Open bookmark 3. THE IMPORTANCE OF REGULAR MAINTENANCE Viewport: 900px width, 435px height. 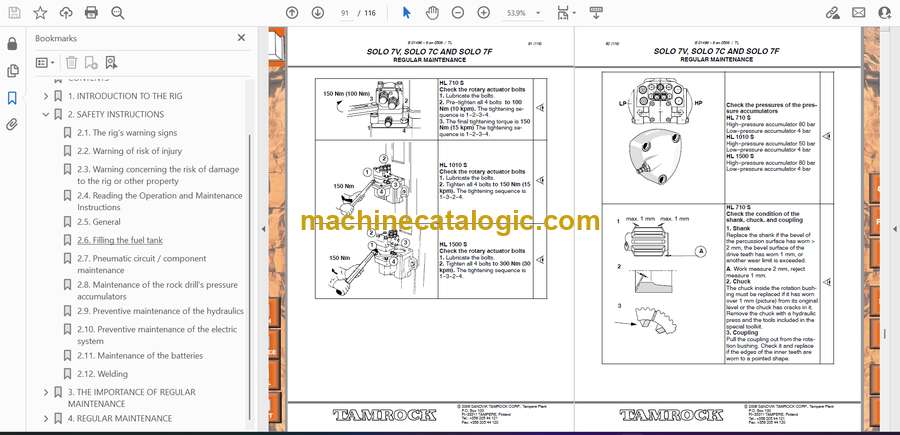pos(131,398)
